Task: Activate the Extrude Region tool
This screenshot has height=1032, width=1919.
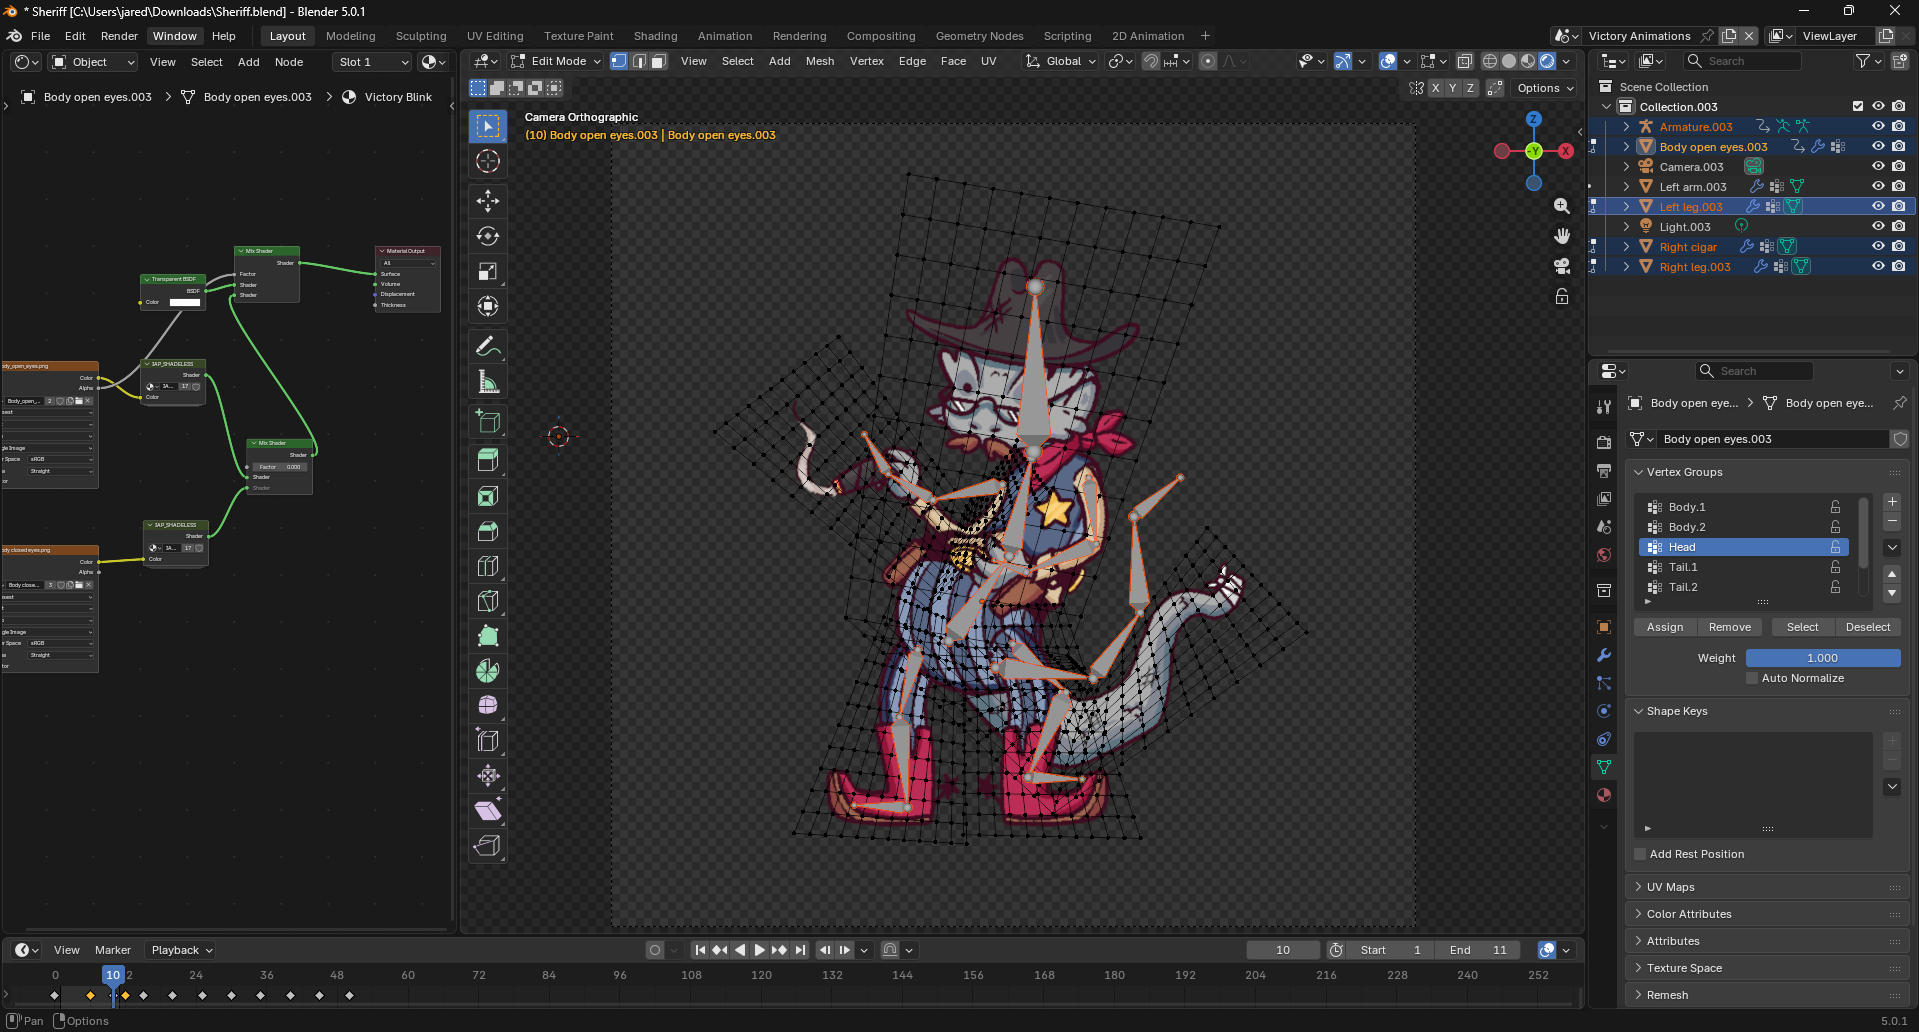Action: click(x=488, y=461)
